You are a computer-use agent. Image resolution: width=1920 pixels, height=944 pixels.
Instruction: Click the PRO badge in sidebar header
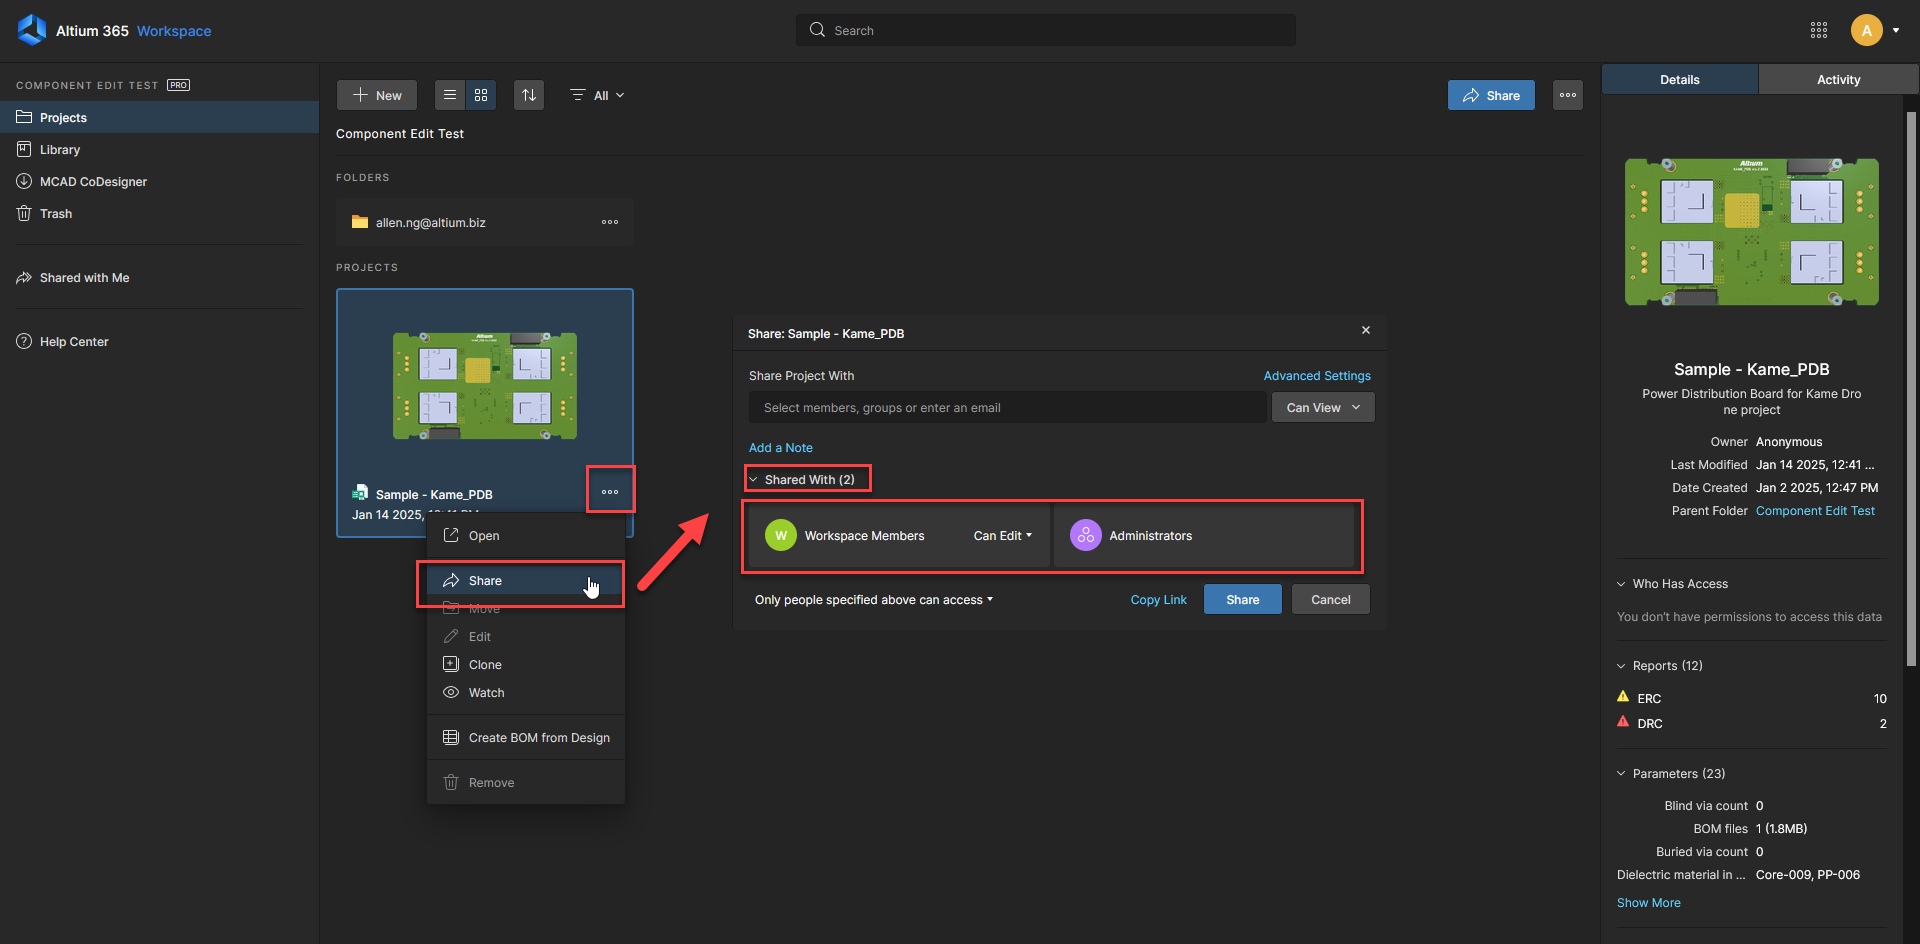[178, 85]
